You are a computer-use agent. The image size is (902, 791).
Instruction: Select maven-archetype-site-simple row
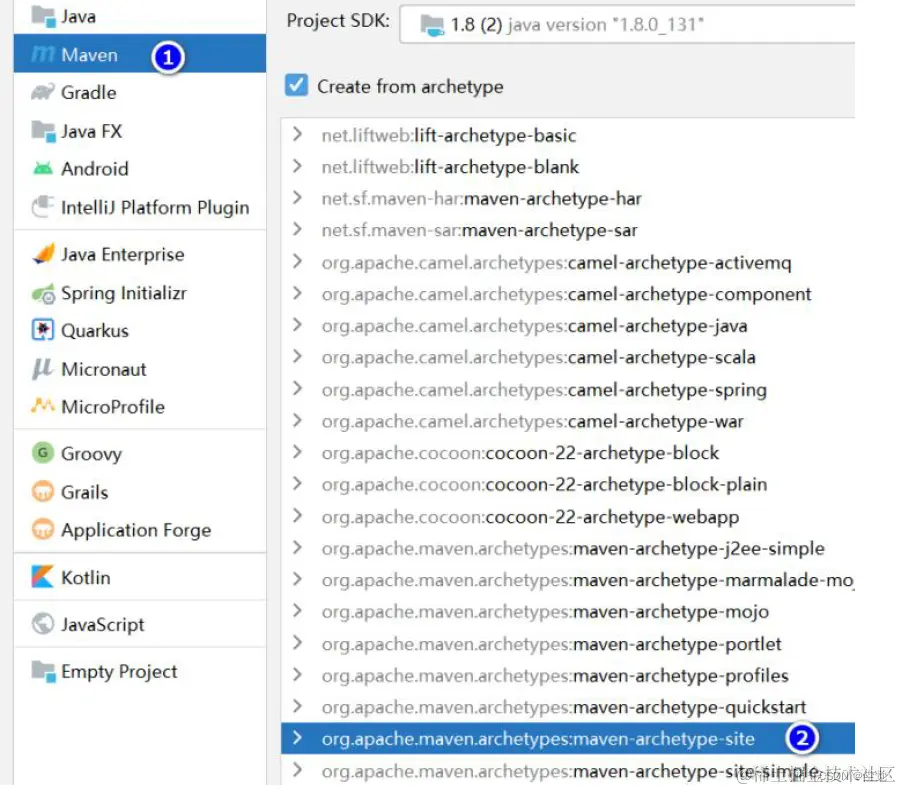tap(568, 770)
